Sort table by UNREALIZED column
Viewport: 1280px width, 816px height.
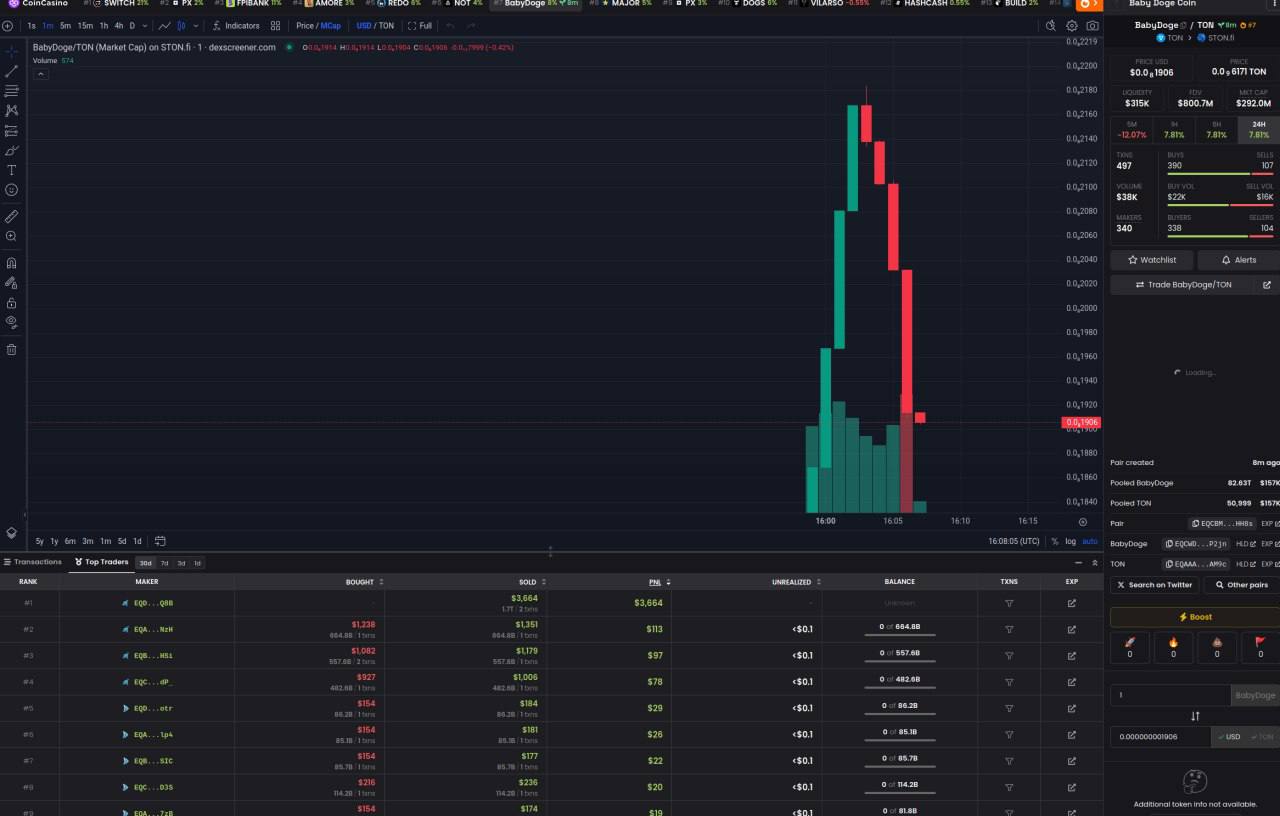[x=796, y=582]
